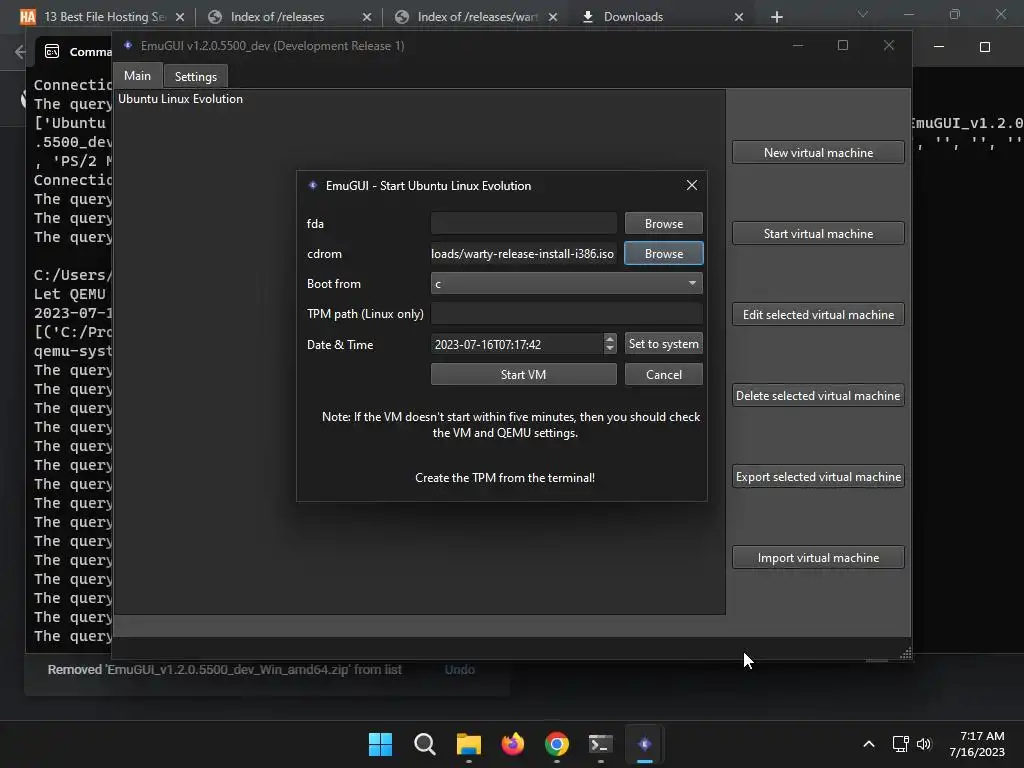Click Set to system button
Viewport: 1024px width, 768px height.
[x=664, y=344]
